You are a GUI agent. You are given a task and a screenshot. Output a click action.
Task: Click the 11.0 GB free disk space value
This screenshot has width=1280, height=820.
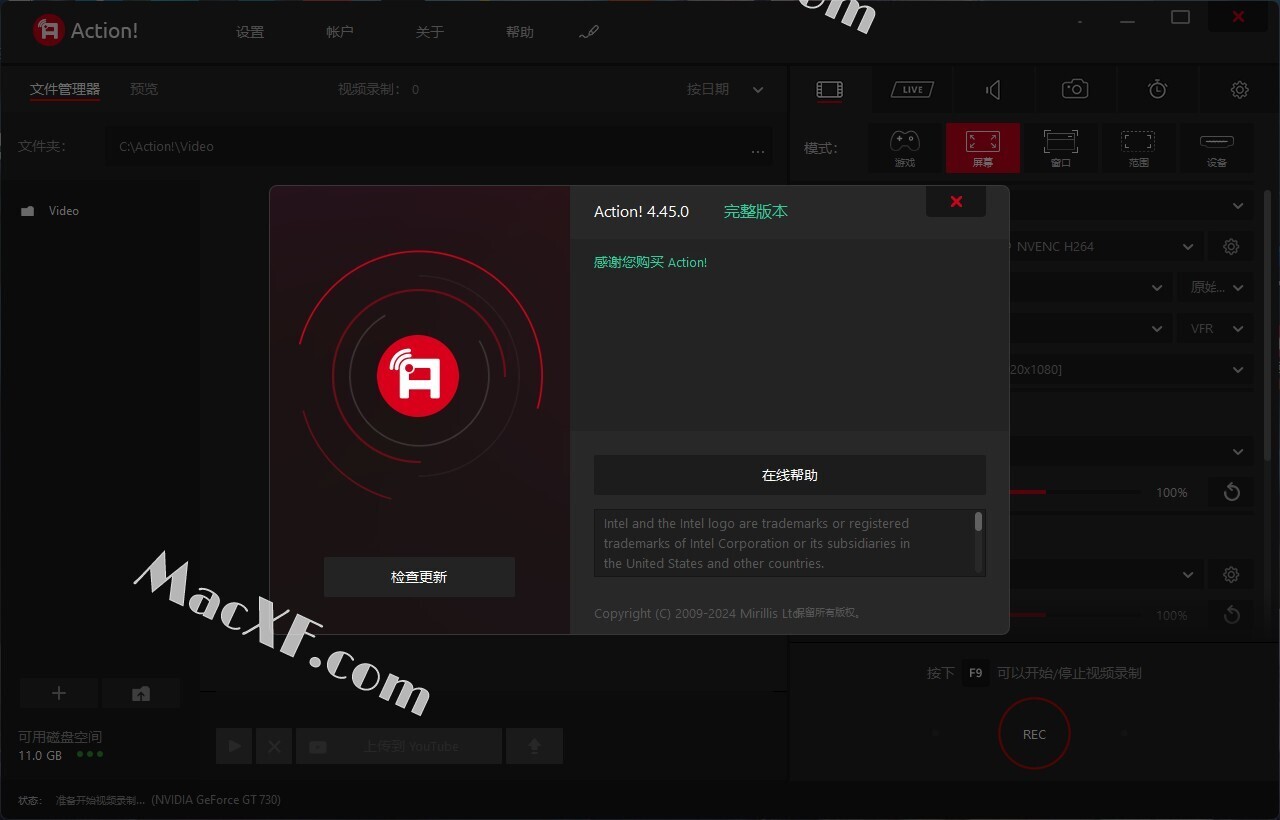tap(40, 756)
